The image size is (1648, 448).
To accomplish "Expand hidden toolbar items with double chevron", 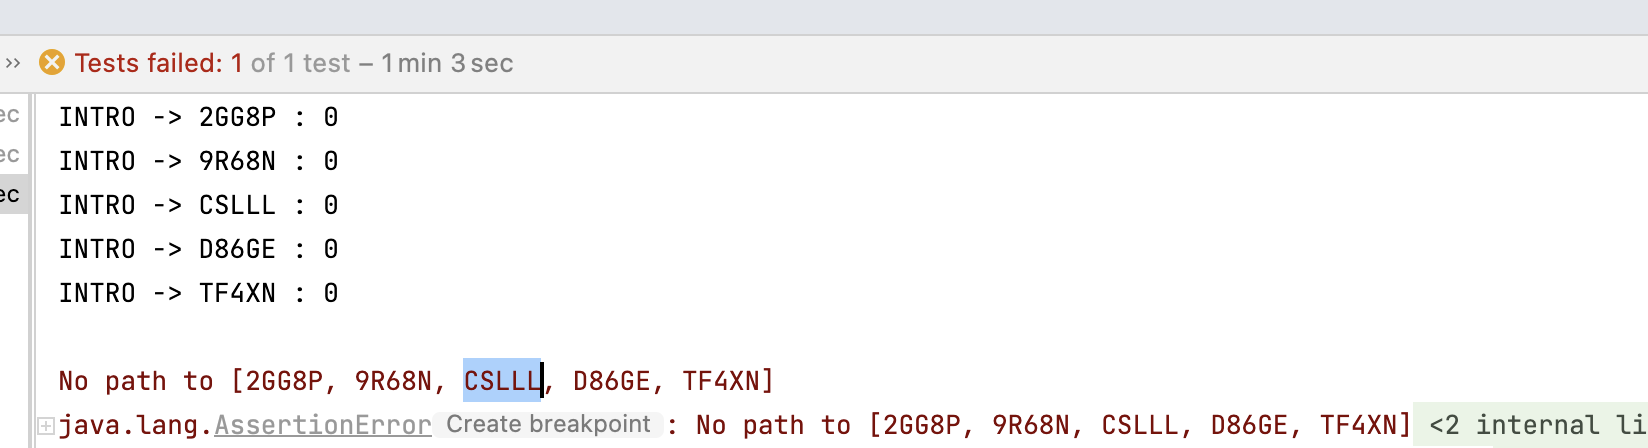I will [12, 63].
